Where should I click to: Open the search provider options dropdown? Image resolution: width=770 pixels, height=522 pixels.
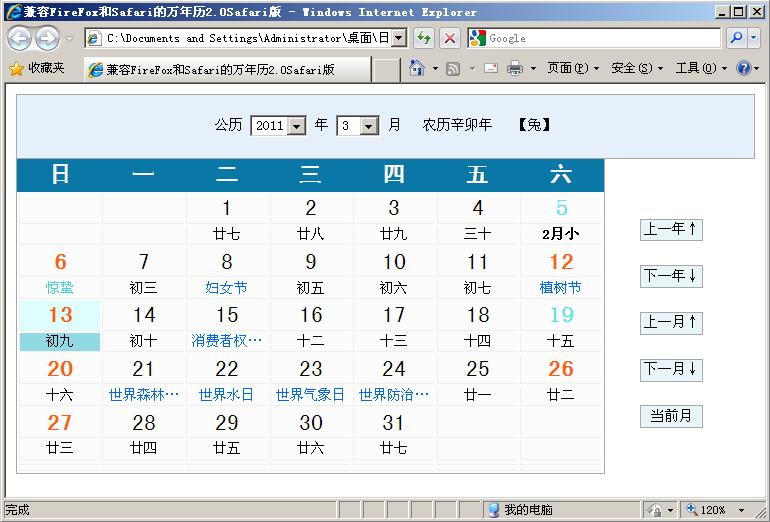coord(754,38)
